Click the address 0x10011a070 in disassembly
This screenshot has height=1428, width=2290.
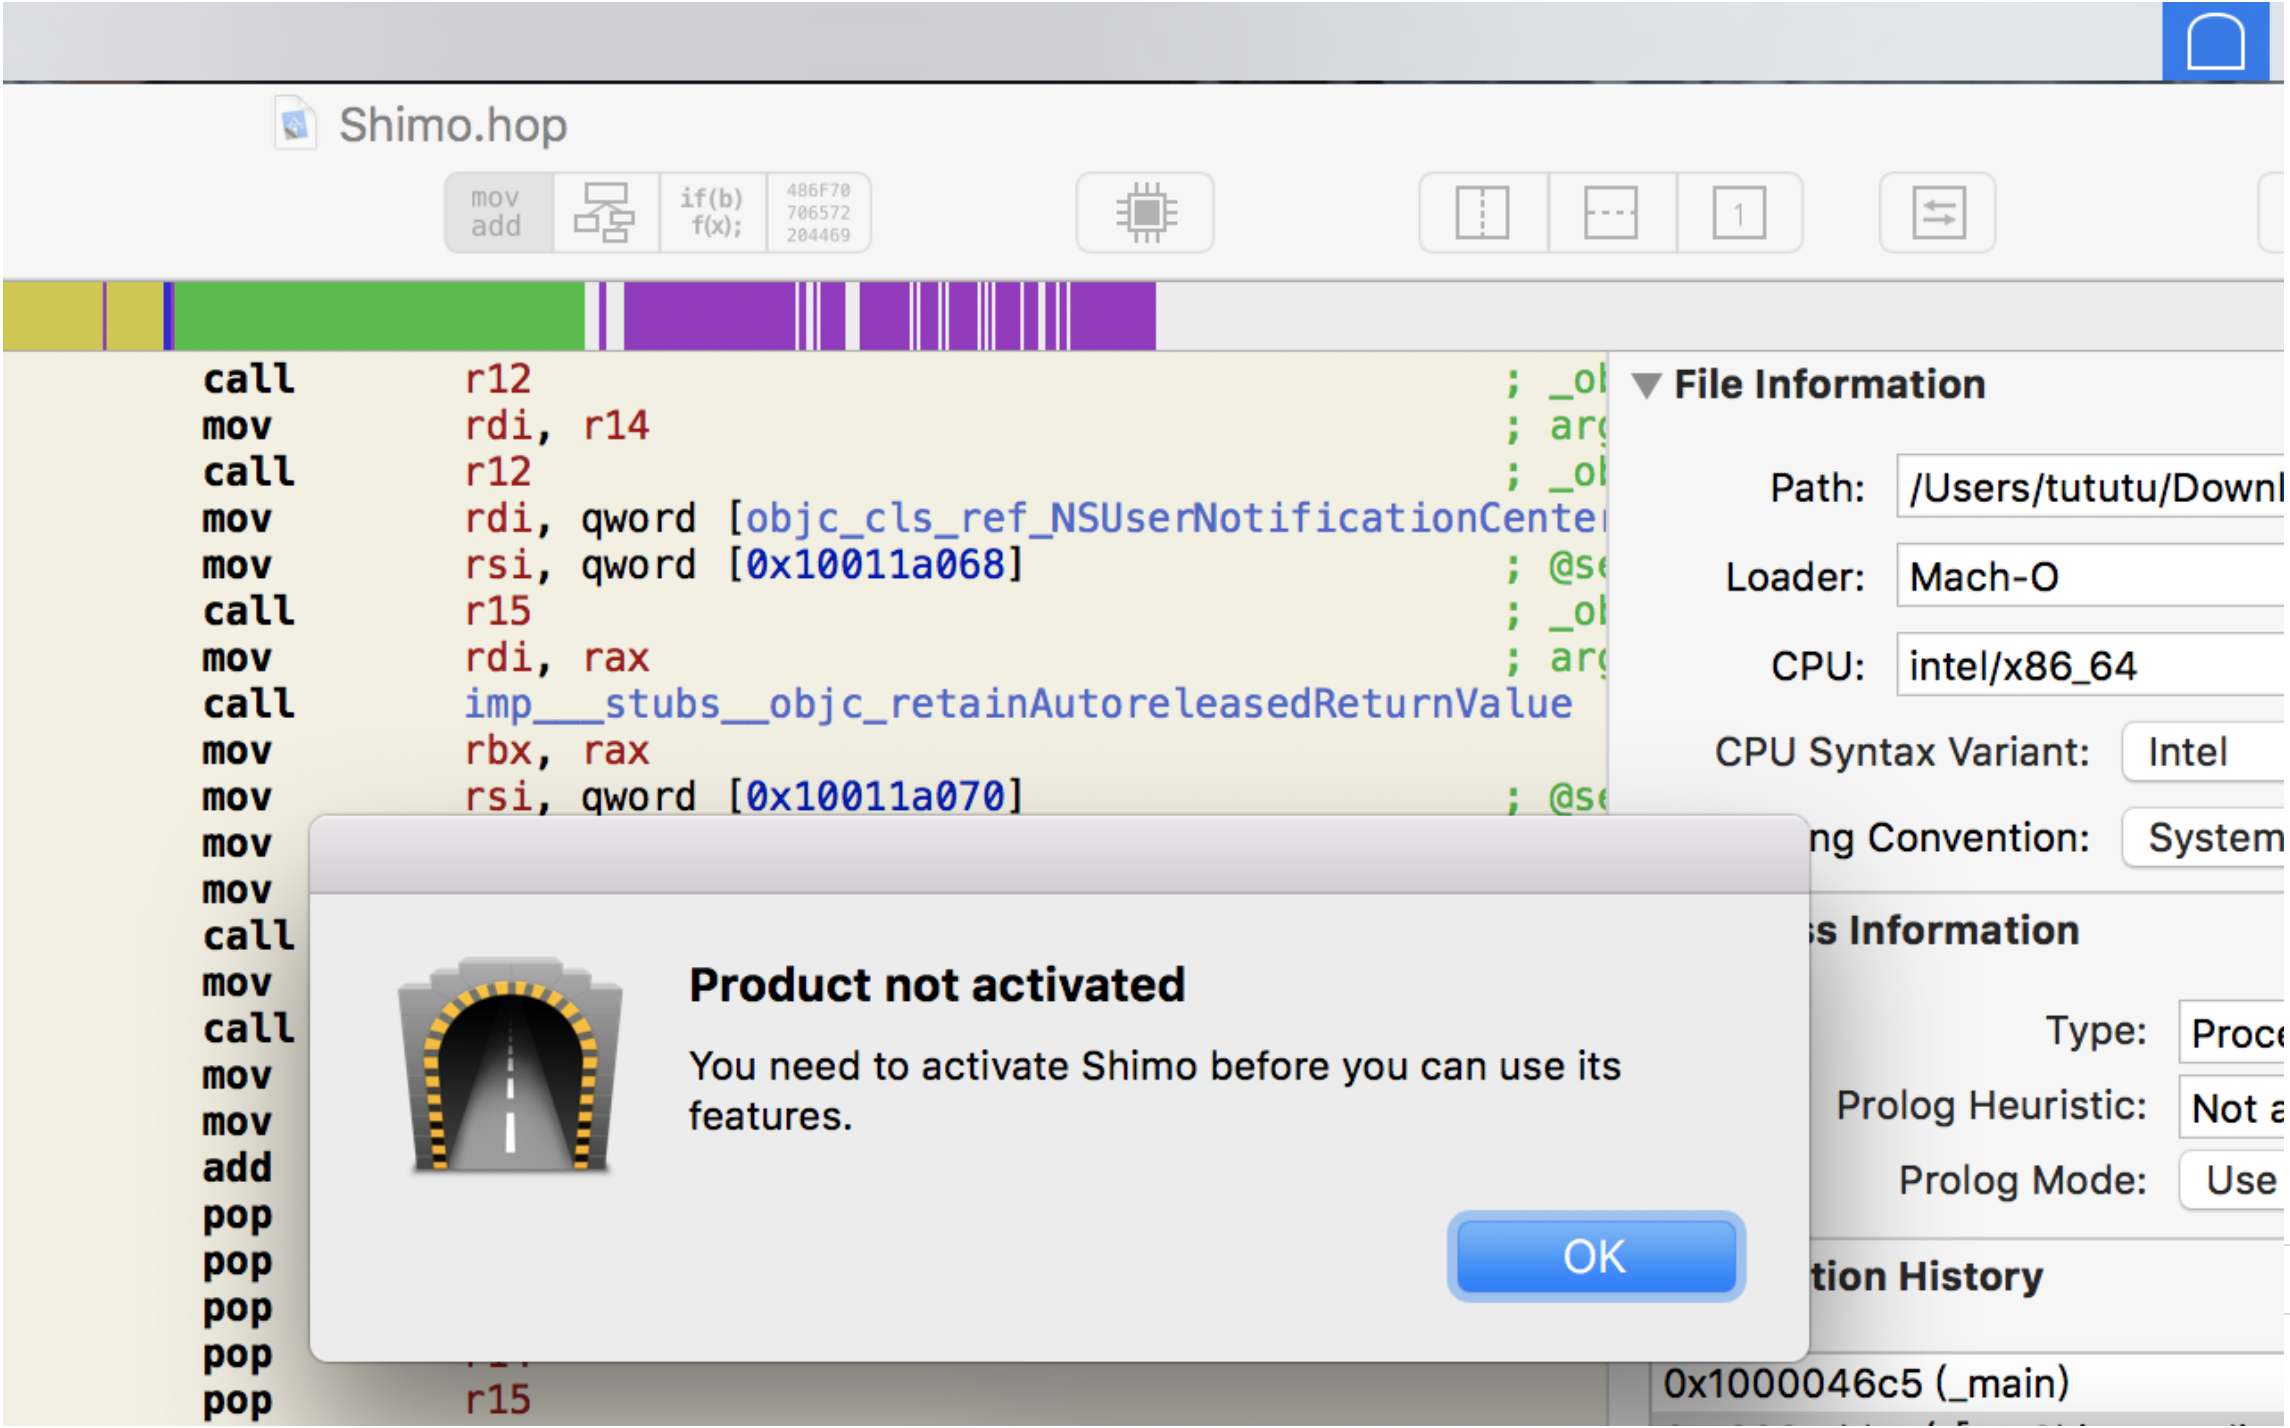point(876,797)
